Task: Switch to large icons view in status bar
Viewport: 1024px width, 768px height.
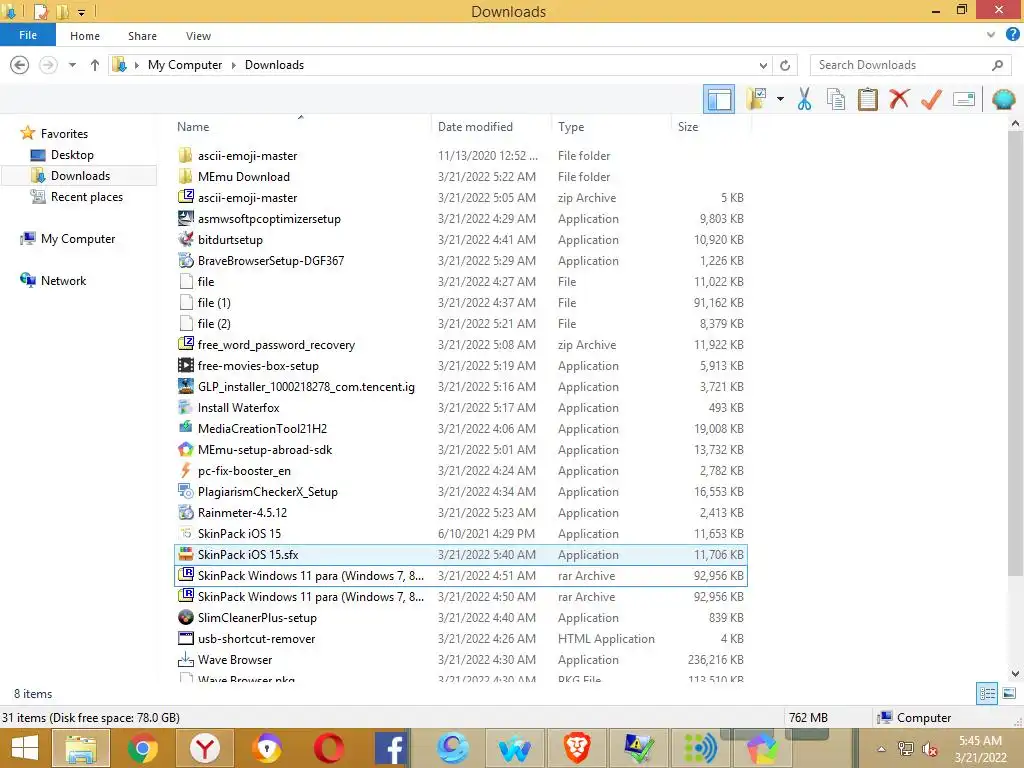Action: coord(1009,693)
